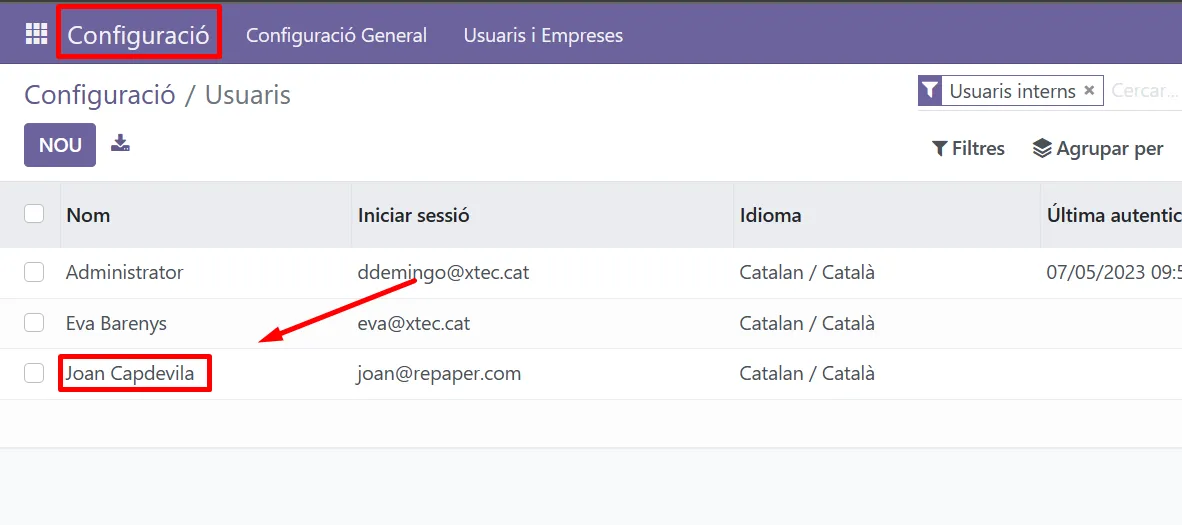Sort by the Iniciar sessió column header
This screenshot has height=525, width=1182.
pyautogui.click(x=413, y=215)
